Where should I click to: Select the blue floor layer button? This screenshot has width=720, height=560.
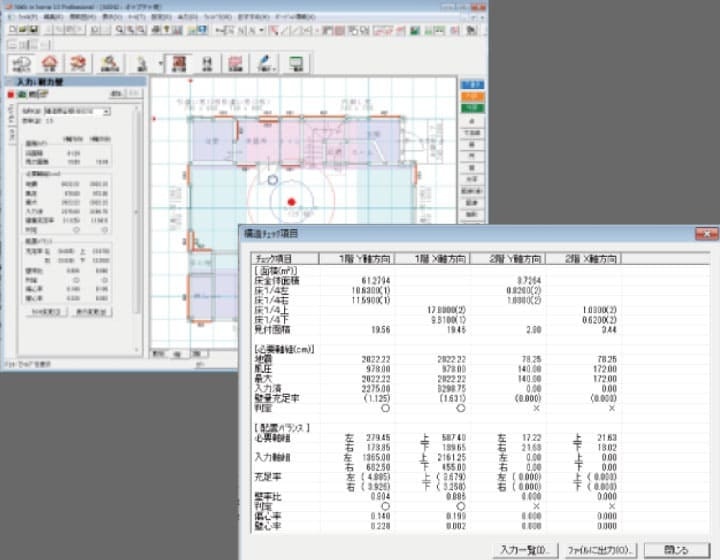[x=473, y=85]
